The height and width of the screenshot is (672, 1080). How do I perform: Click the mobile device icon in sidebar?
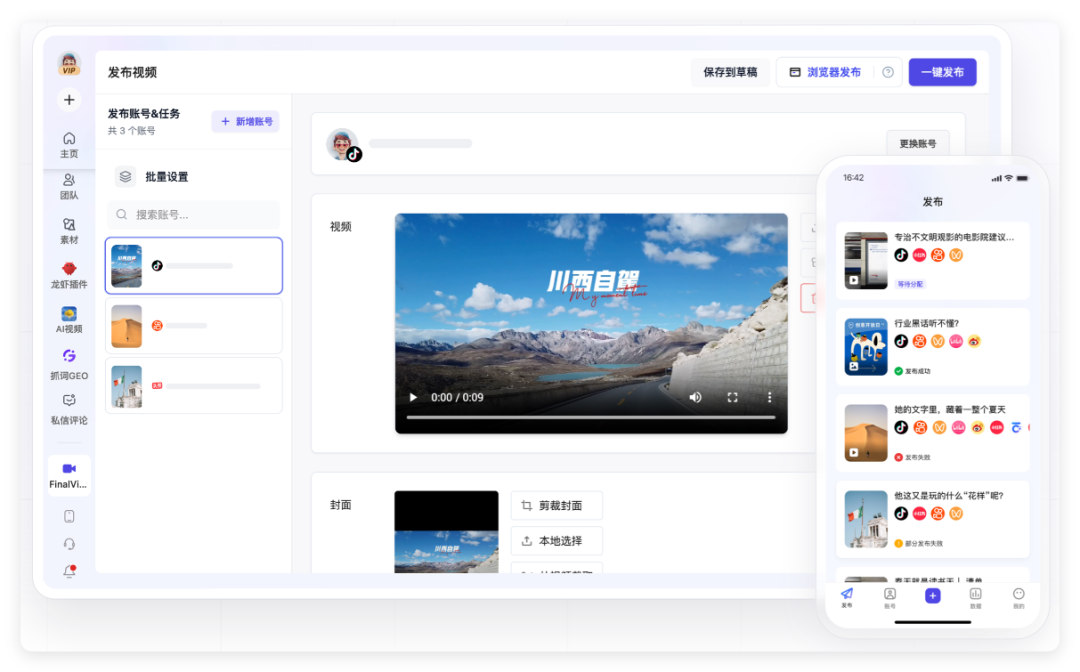click(69, 516)
